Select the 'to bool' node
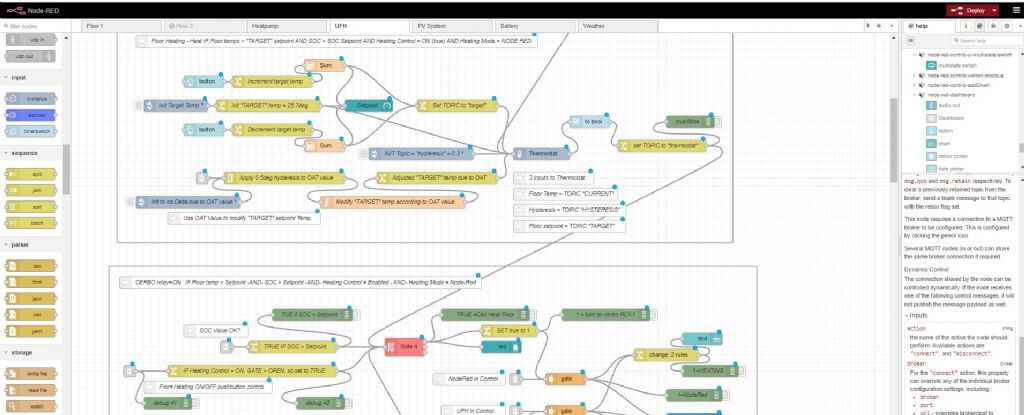 click(x=590, y=122)
